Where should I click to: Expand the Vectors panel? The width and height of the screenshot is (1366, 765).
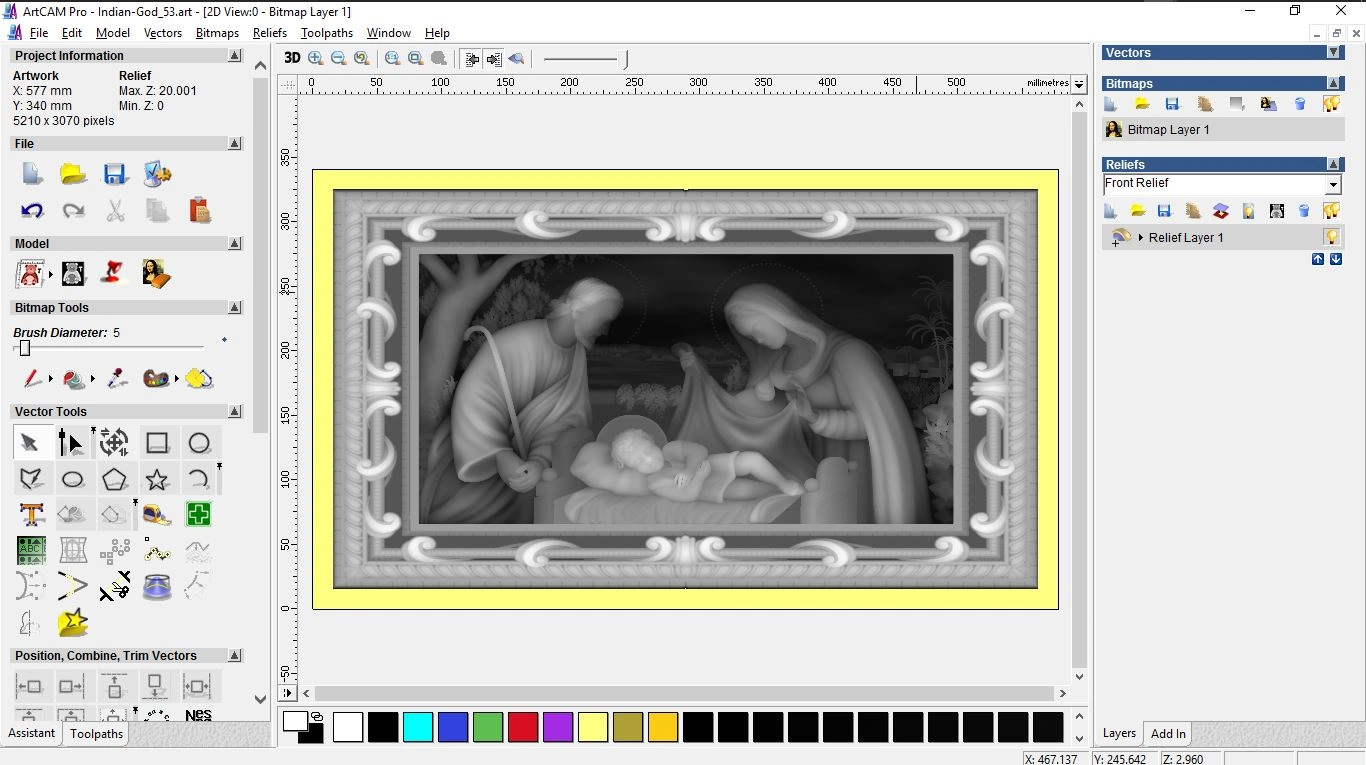(1333, 53)
